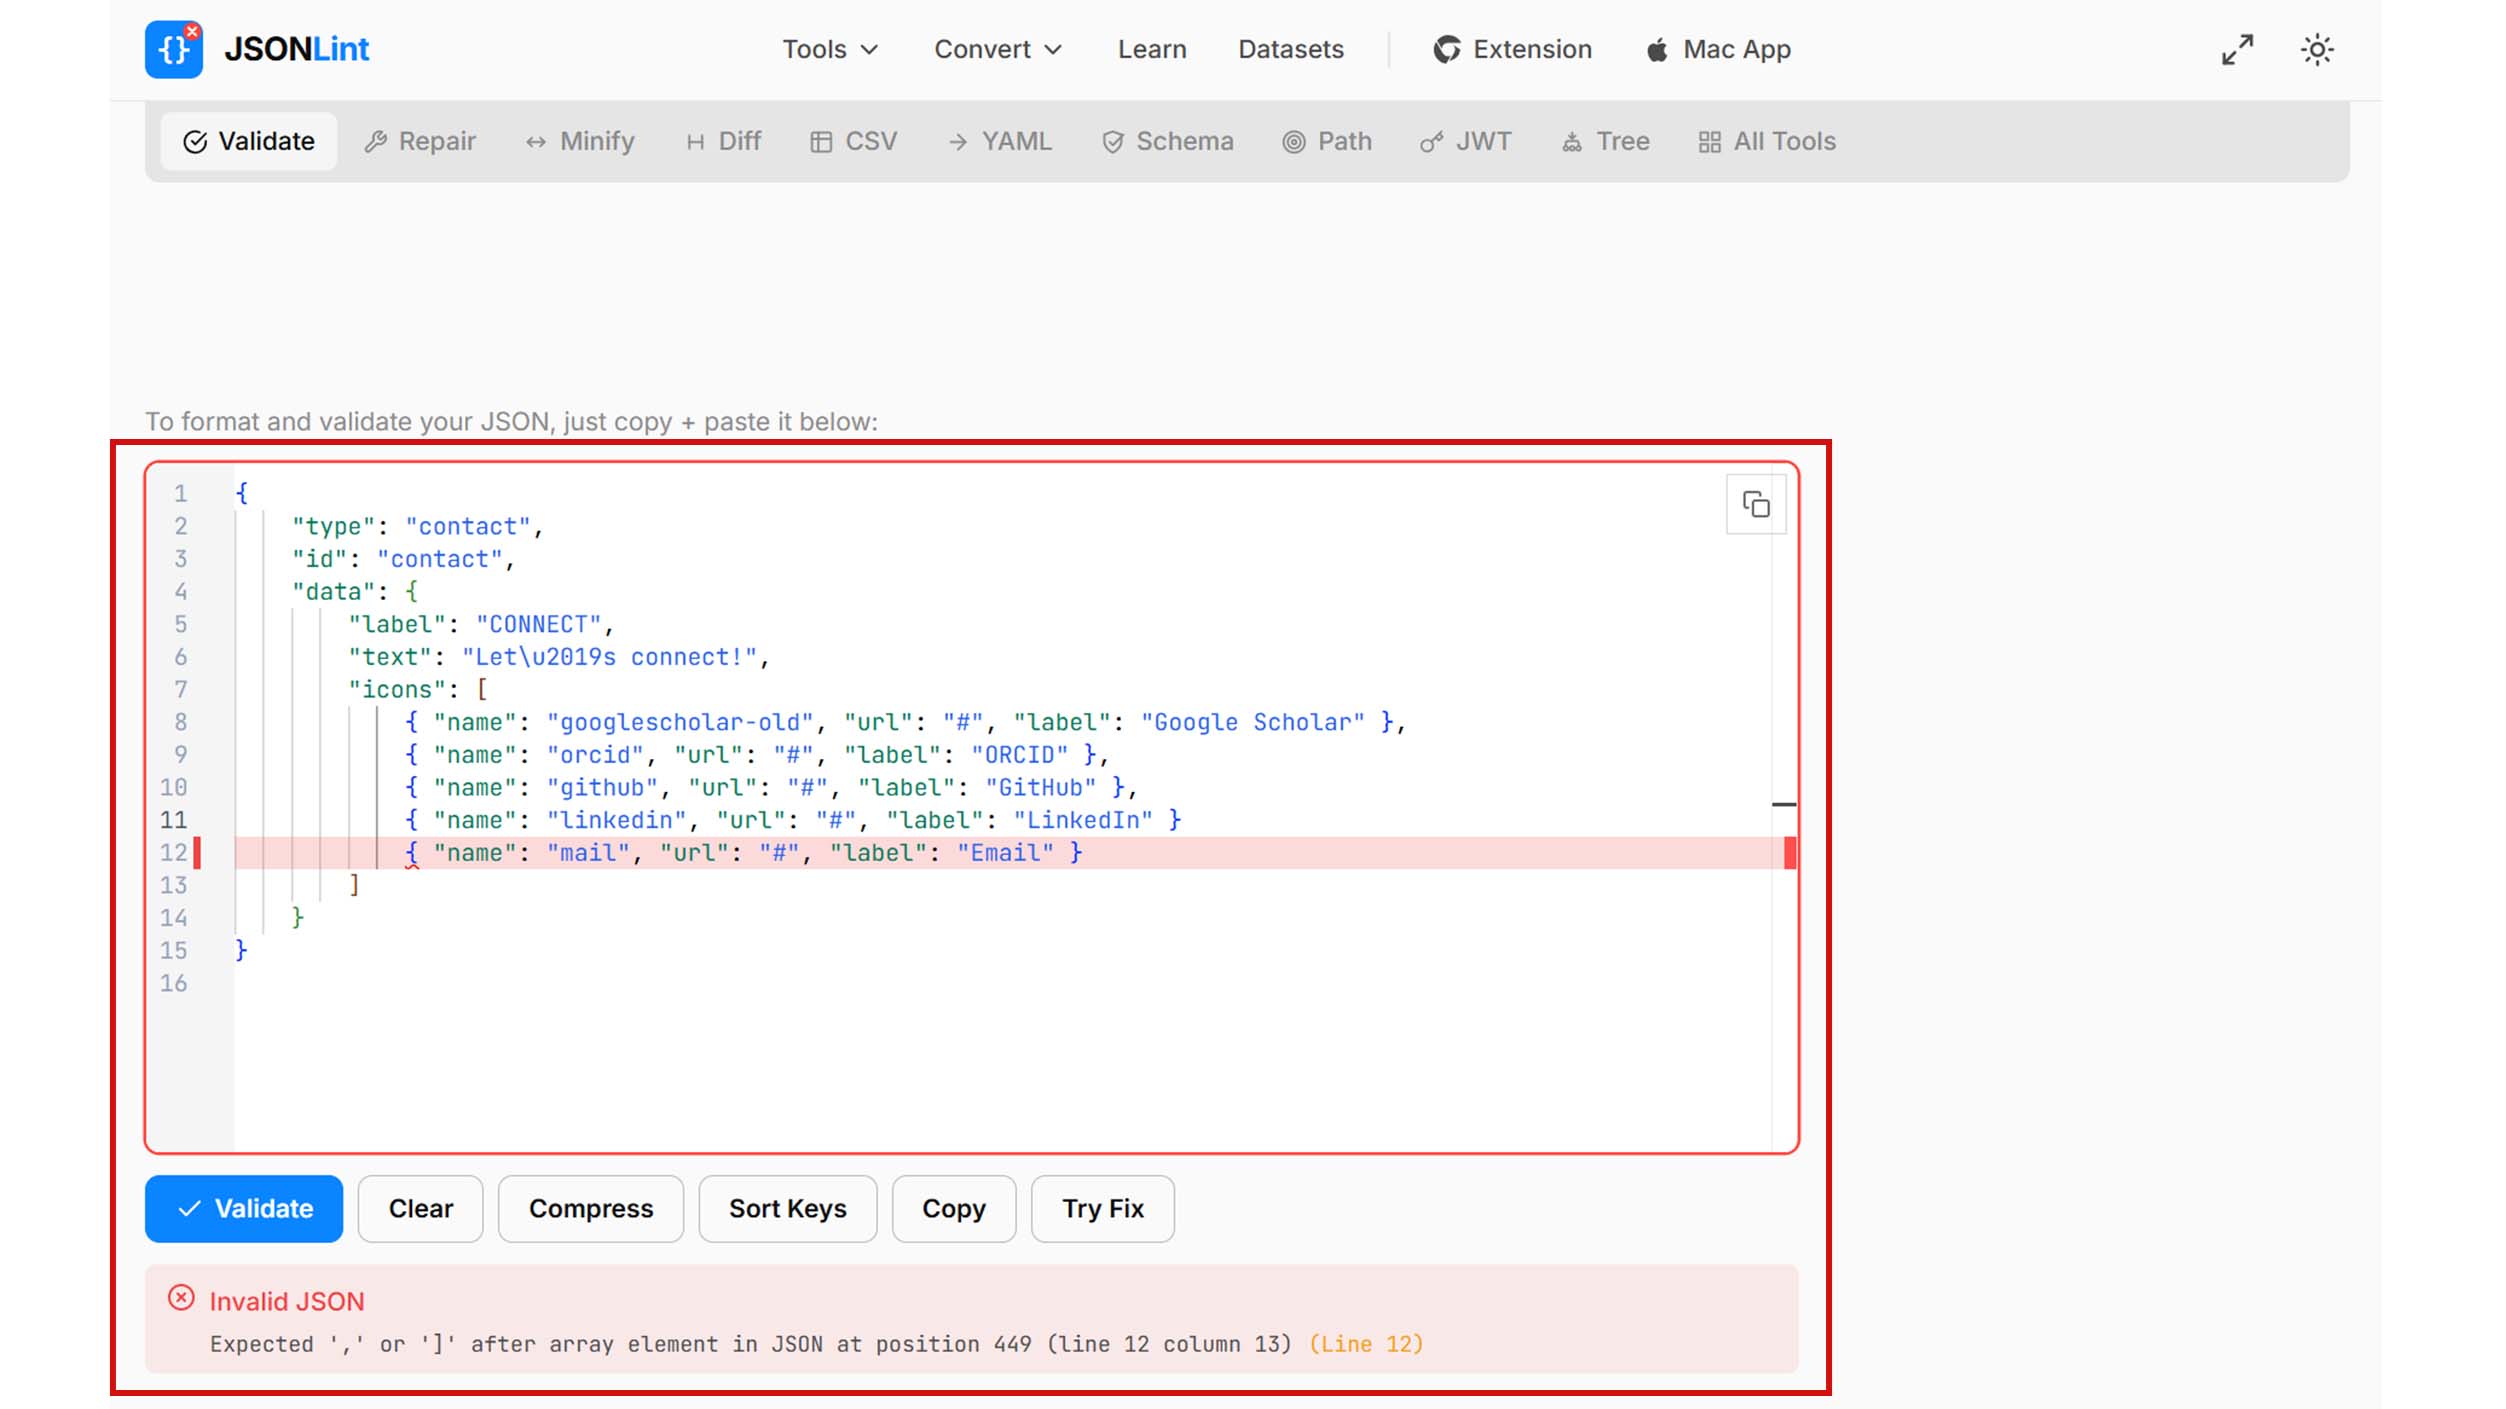
Task: Open the JWT tab
Action: (1466, 141)
